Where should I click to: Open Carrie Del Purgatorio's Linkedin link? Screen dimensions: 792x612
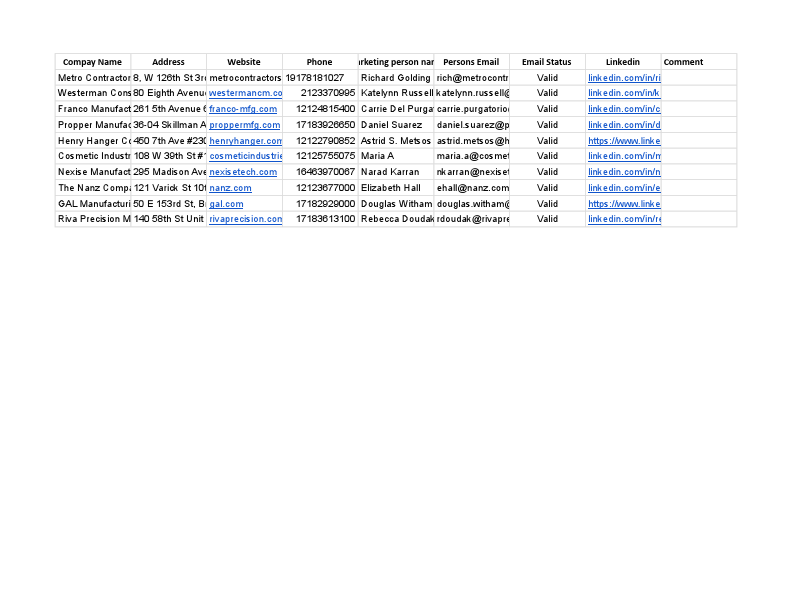coord(624,109)
